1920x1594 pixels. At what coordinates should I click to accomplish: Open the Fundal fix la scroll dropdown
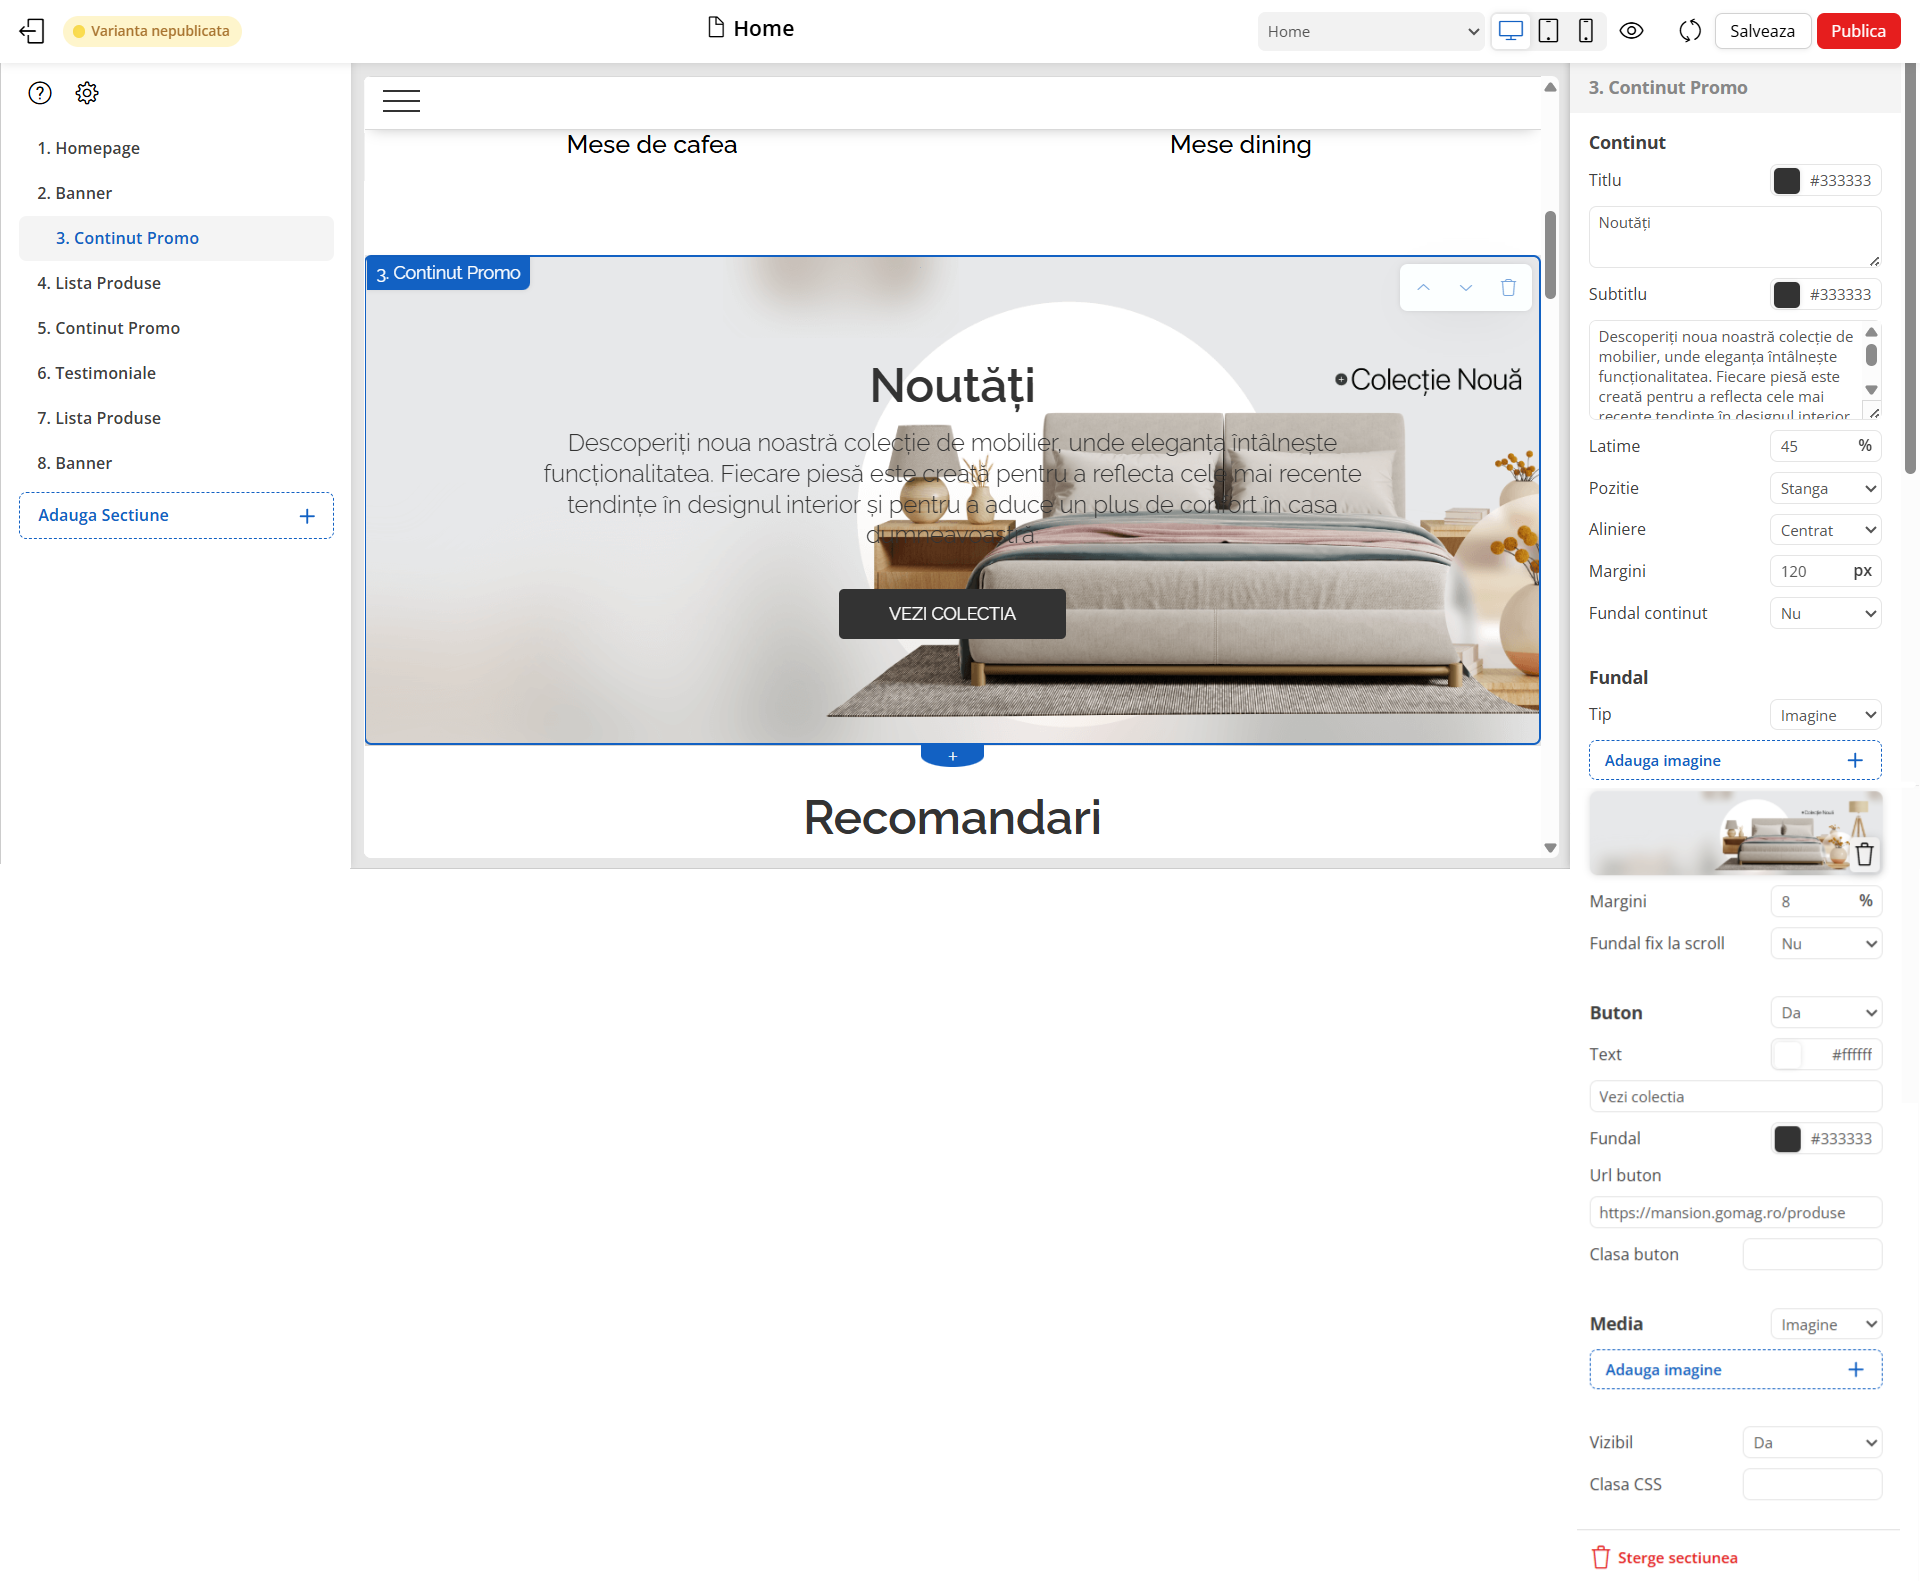tap(1826, 943)
